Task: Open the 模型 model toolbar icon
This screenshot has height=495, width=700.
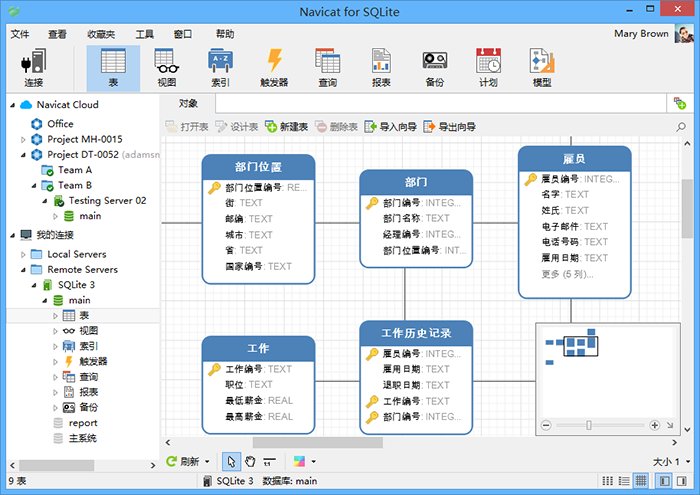Action: tap(542, 68)
